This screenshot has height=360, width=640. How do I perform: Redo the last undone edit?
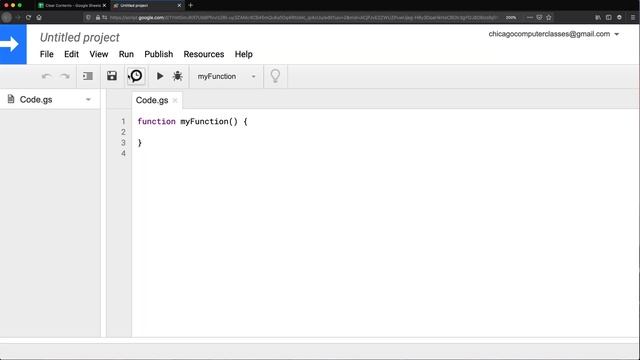65,76
